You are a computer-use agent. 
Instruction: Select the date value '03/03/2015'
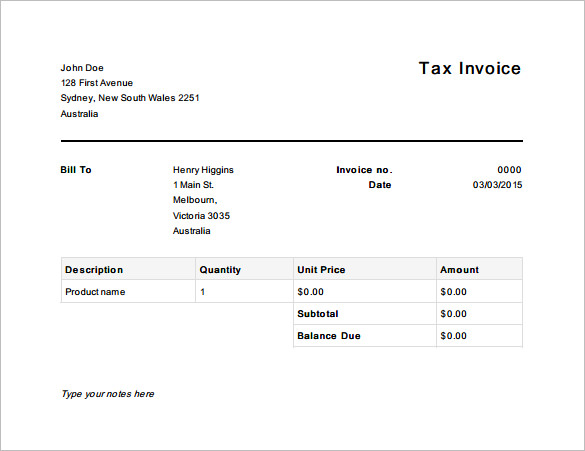point(497,185)
